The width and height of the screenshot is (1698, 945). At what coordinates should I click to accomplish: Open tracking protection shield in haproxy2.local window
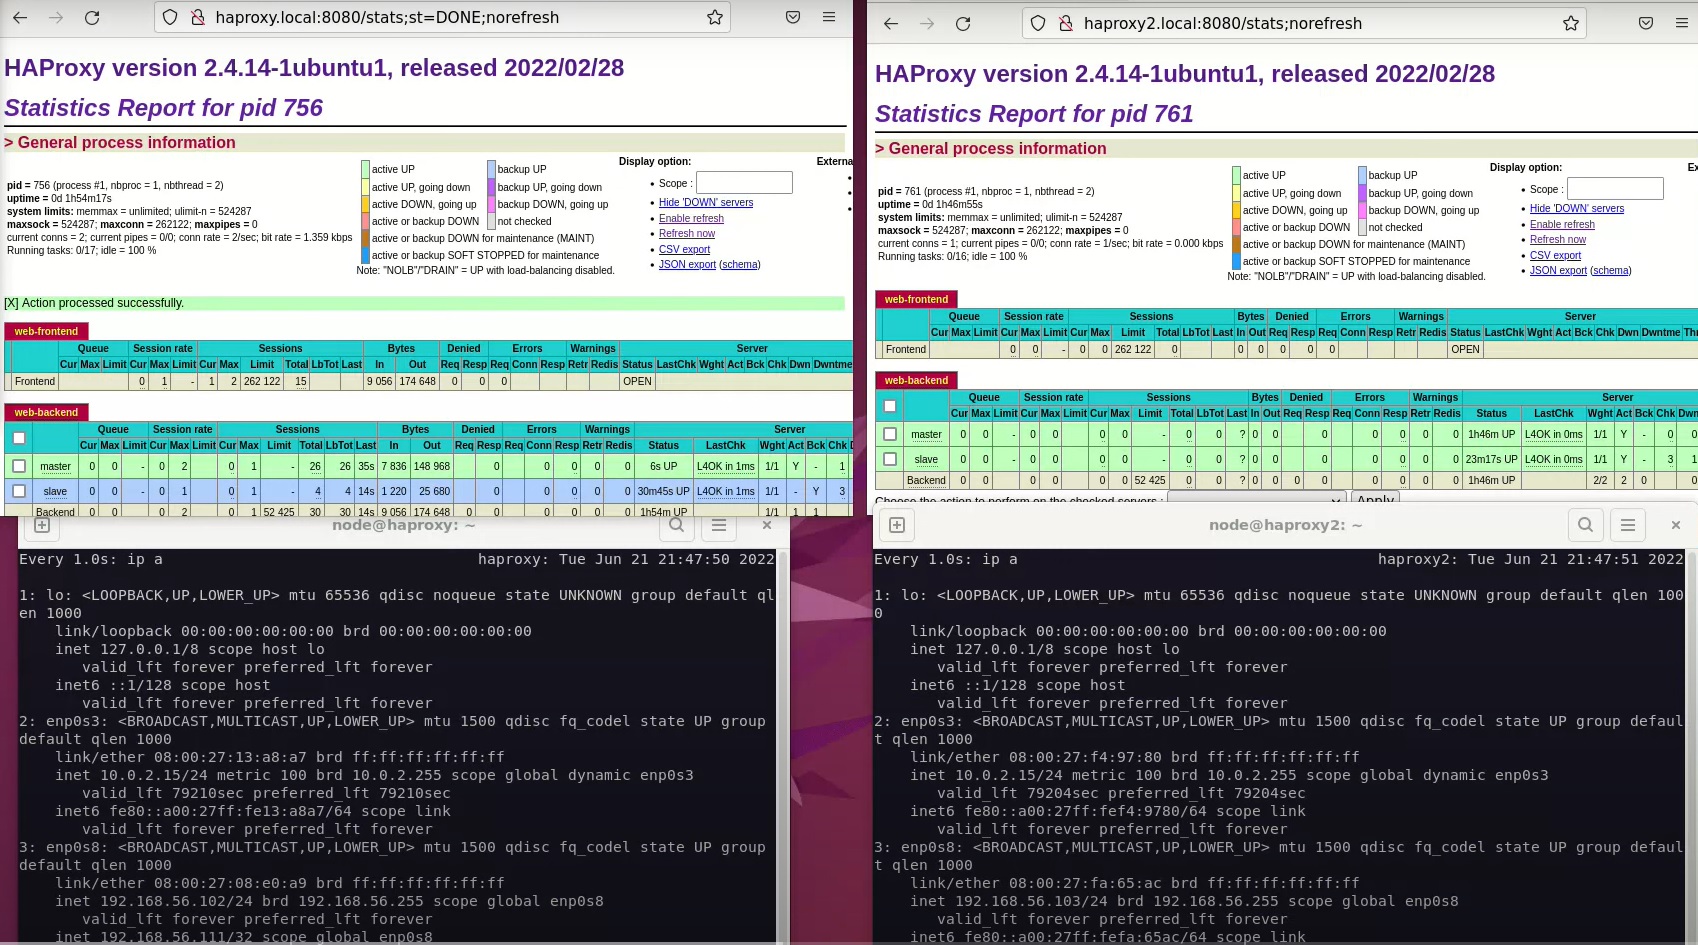point(1038,23)
